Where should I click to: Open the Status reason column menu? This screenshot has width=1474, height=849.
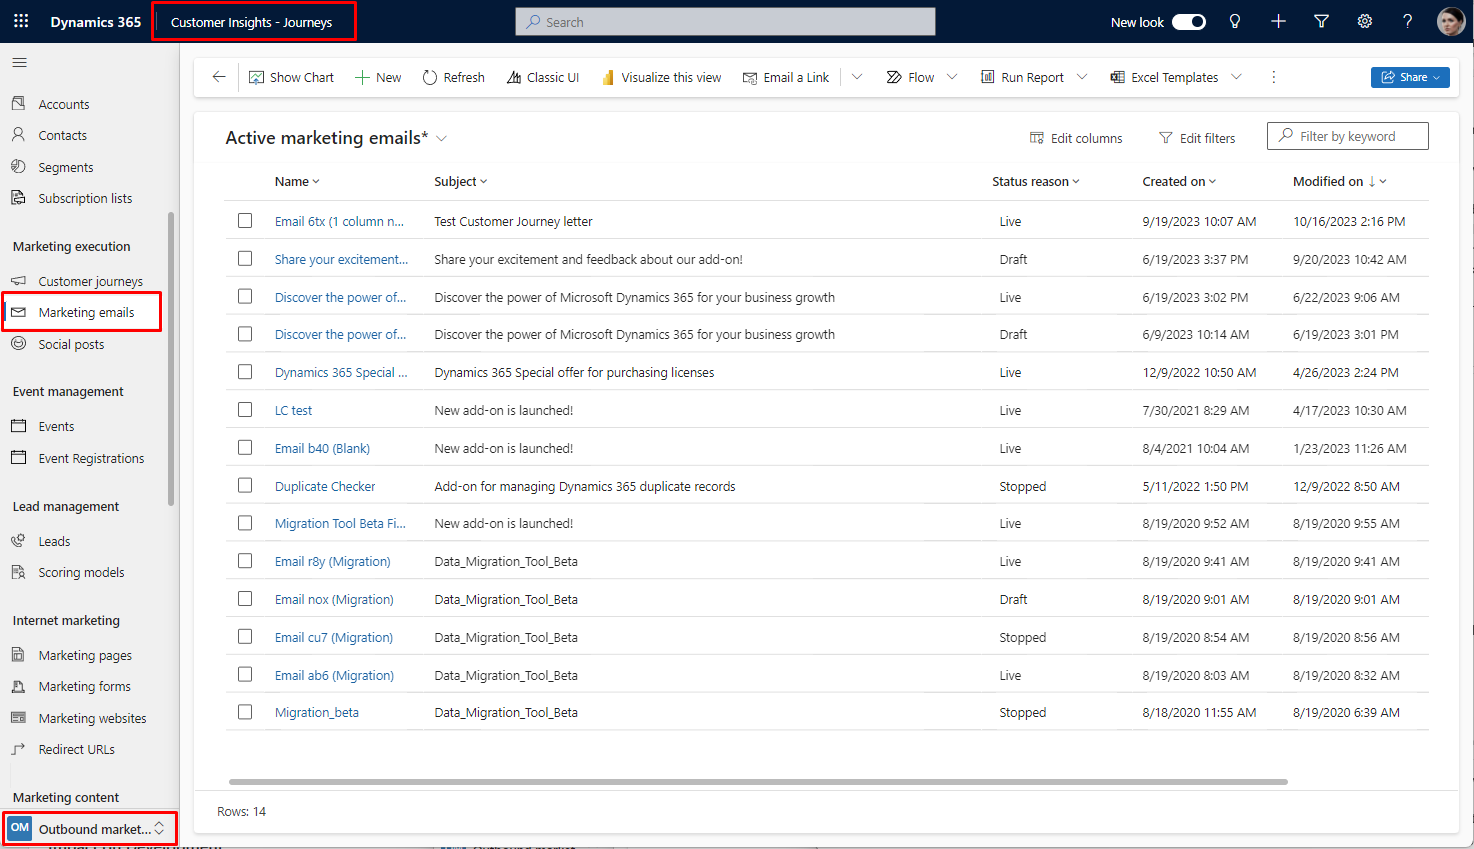pyautogui.click(x=1036, y=181)
